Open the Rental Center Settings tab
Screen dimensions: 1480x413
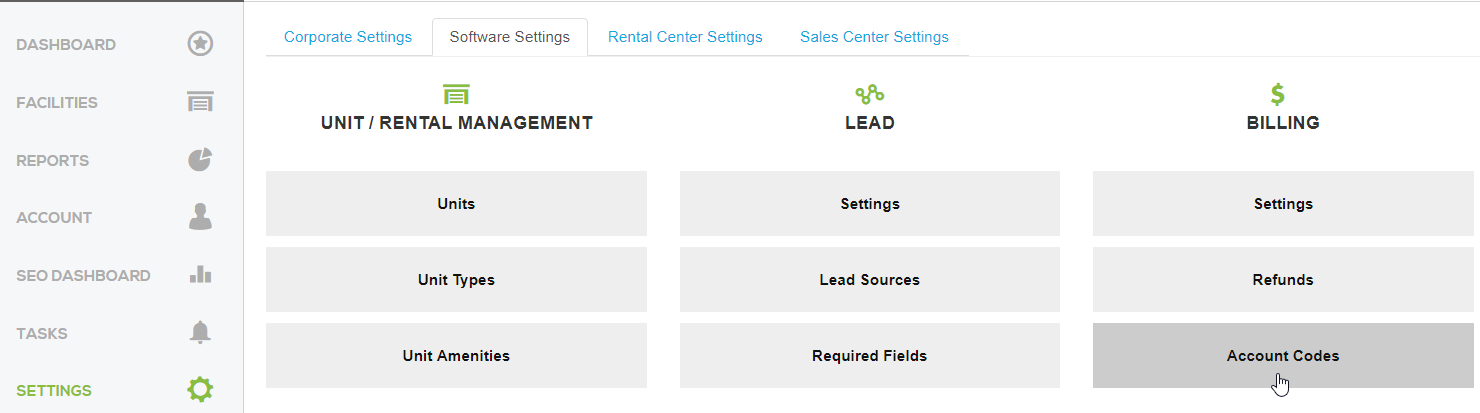point(685,37)
